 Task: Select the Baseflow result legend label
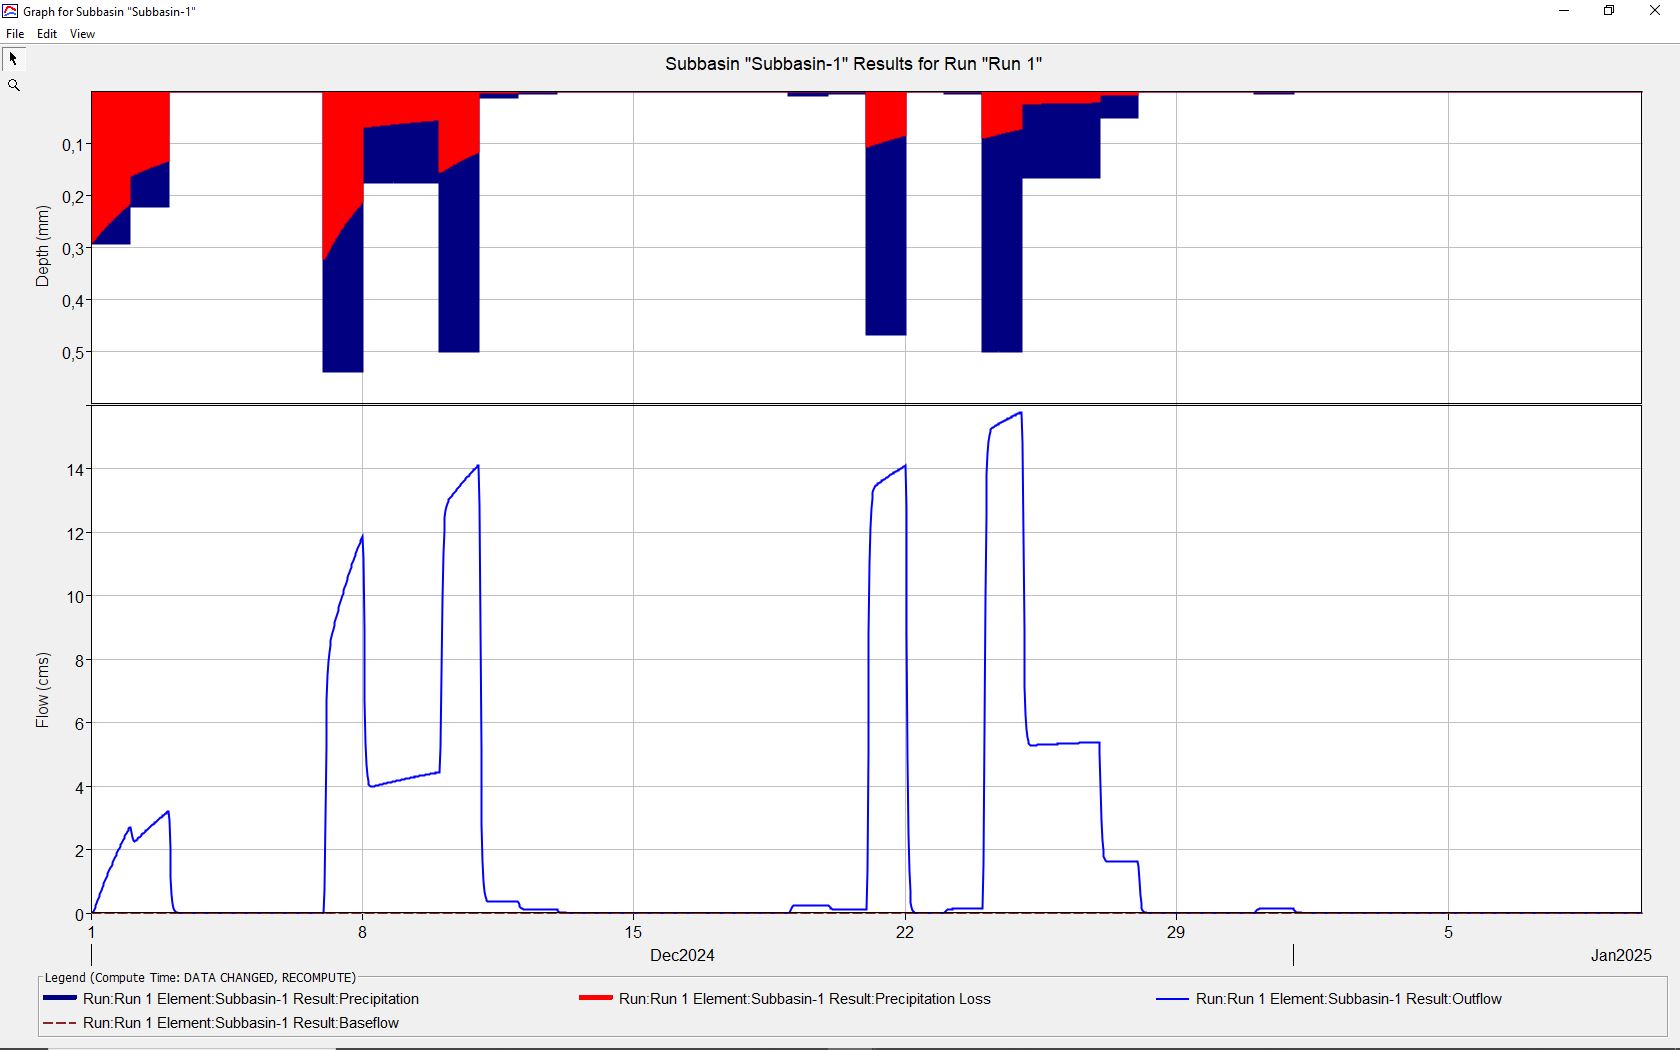[240, 1023]
